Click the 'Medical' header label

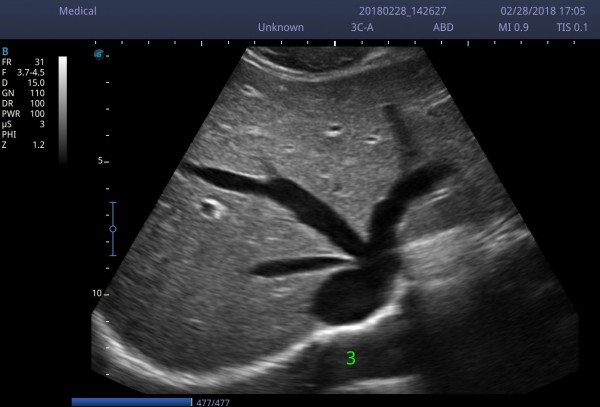point(78,11)
